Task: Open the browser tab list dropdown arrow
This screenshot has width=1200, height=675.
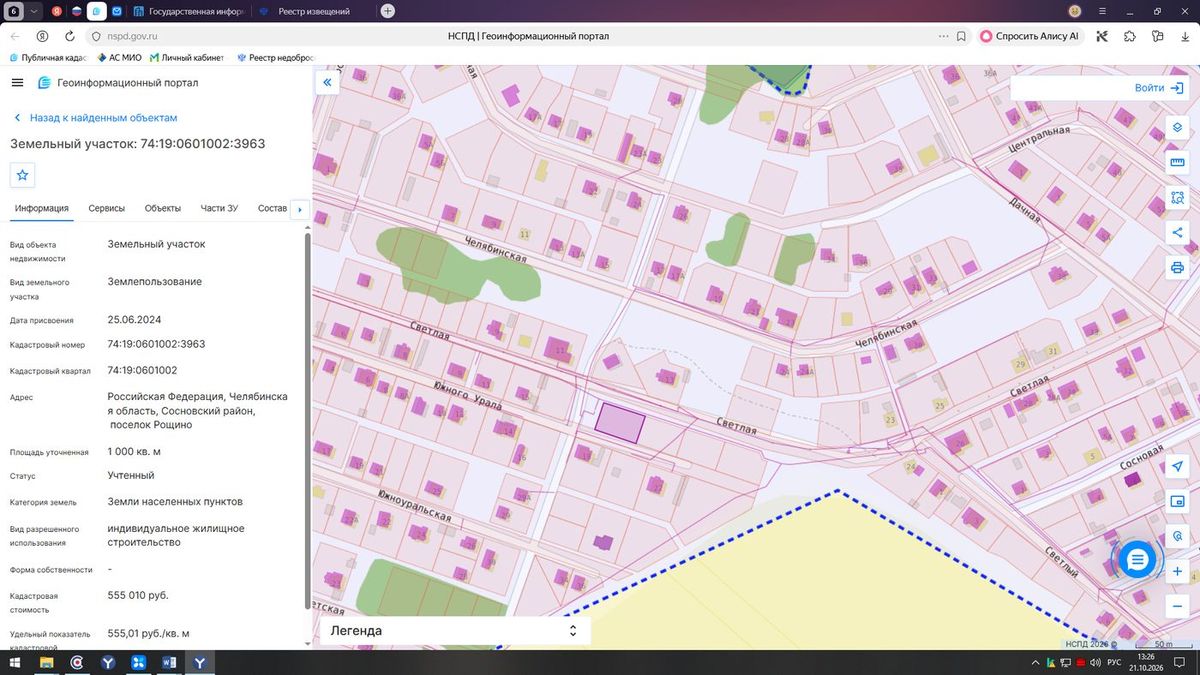Action: (35, 11)
